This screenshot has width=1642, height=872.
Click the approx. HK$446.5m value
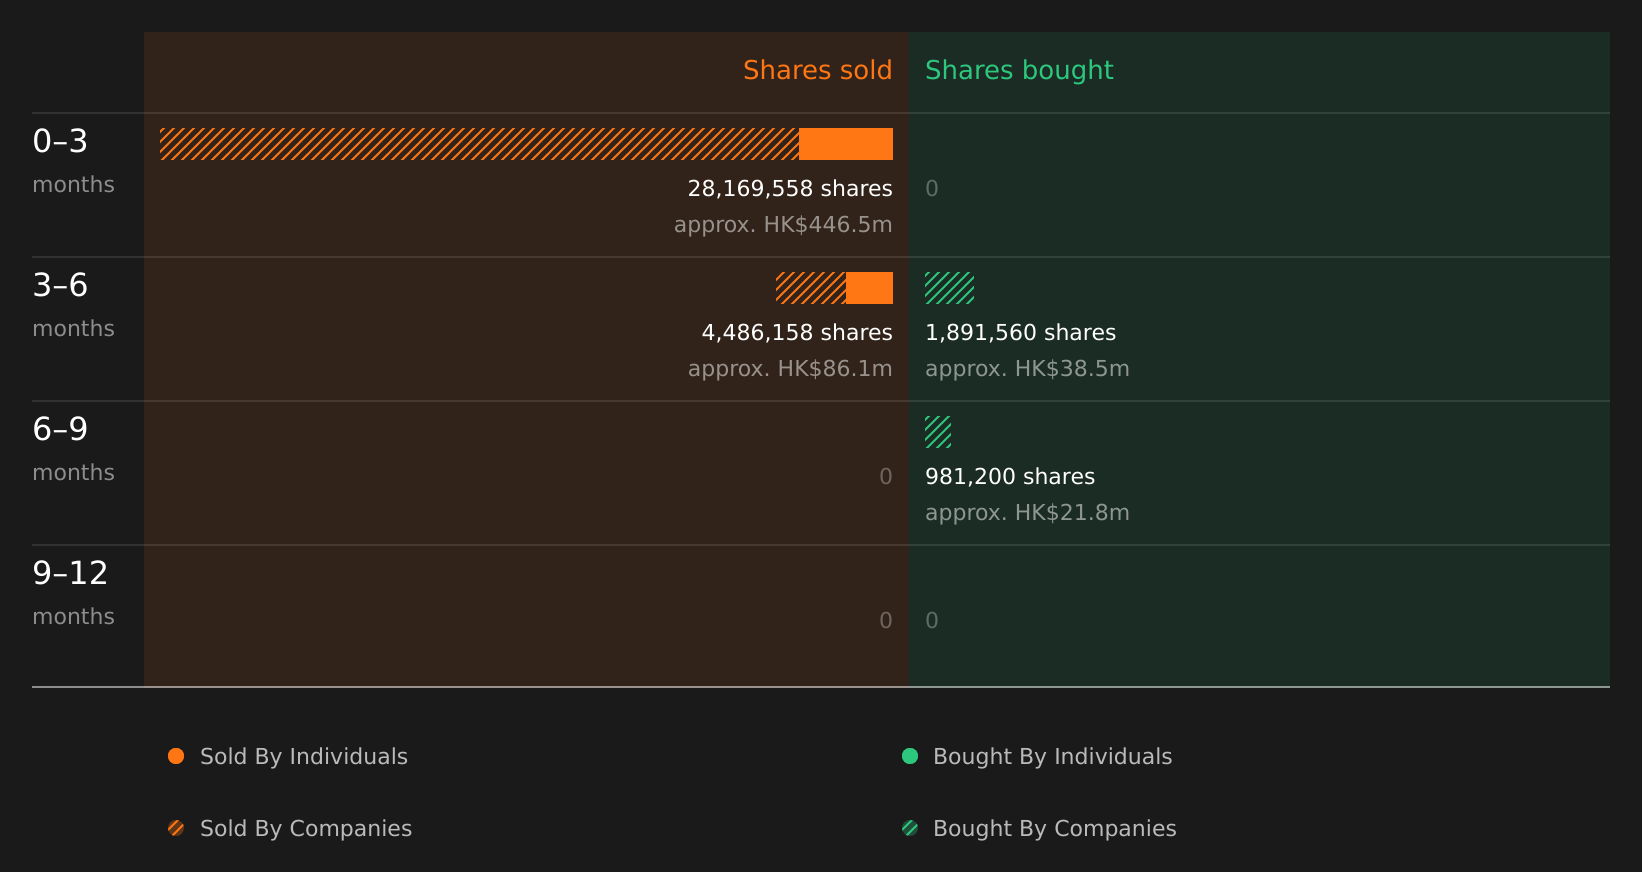783,224
